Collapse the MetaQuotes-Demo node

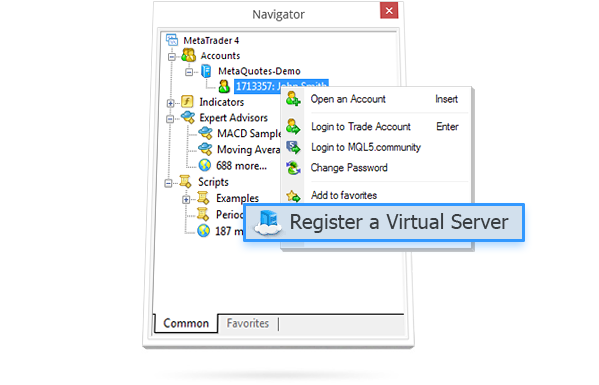tap(189, 72)
